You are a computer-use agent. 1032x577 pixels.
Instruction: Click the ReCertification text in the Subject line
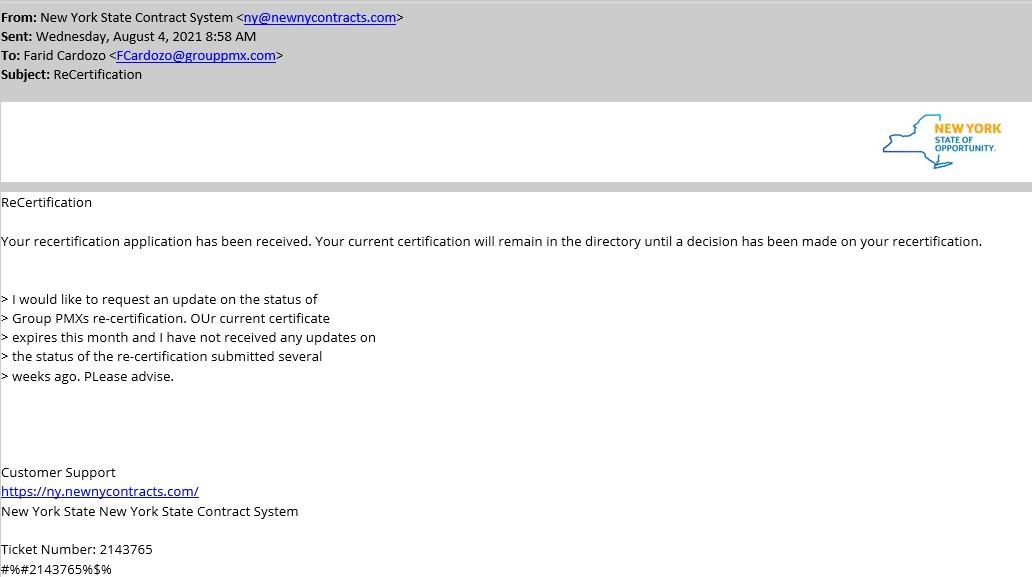tap(97, 75)
